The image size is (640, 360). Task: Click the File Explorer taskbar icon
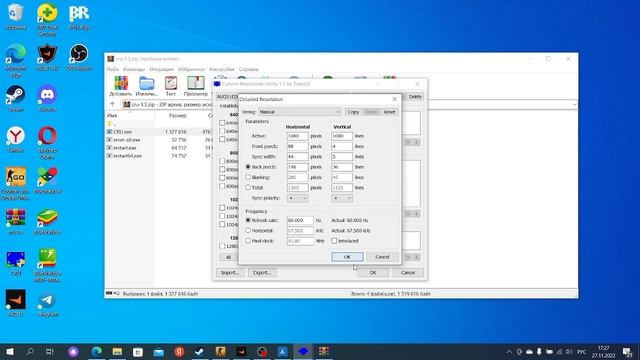(118, 351)
